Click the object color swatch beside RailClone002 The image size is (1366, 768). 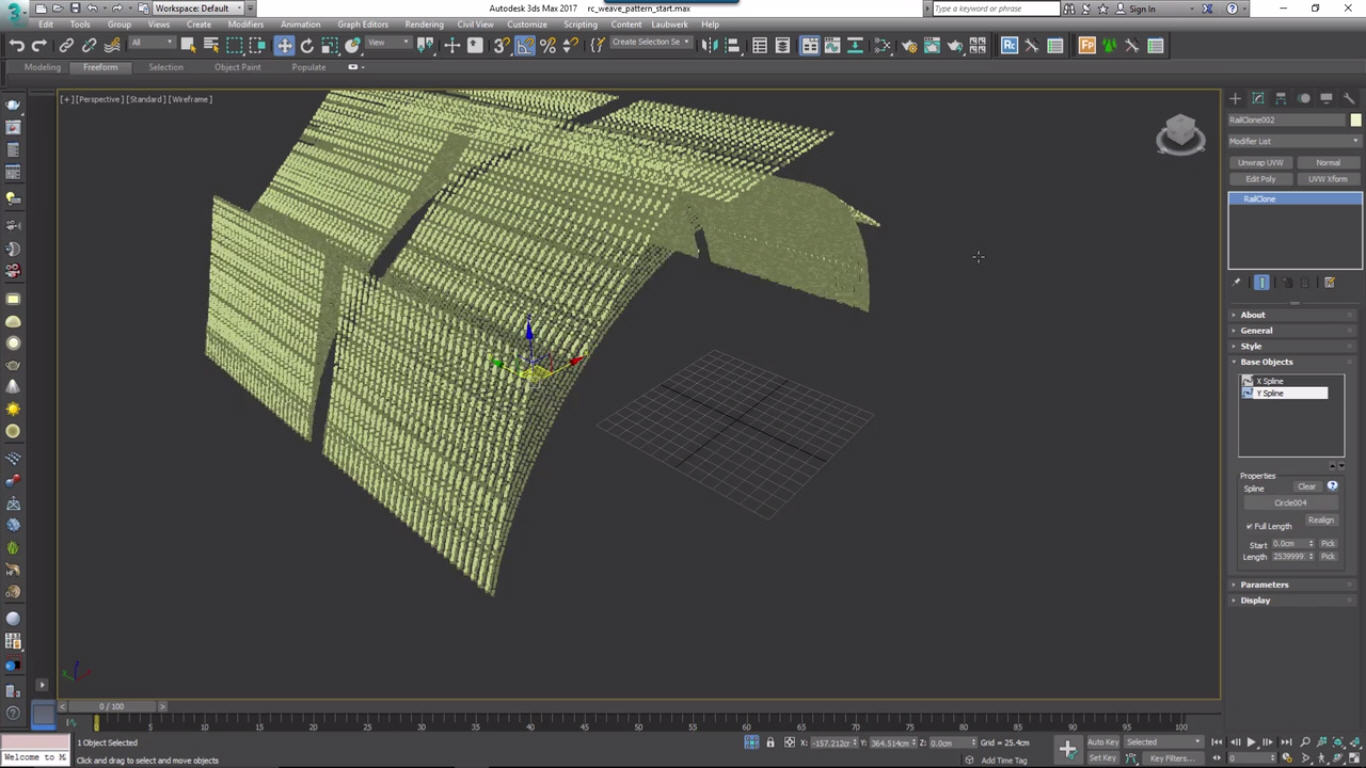click(x=1354, y=120)
